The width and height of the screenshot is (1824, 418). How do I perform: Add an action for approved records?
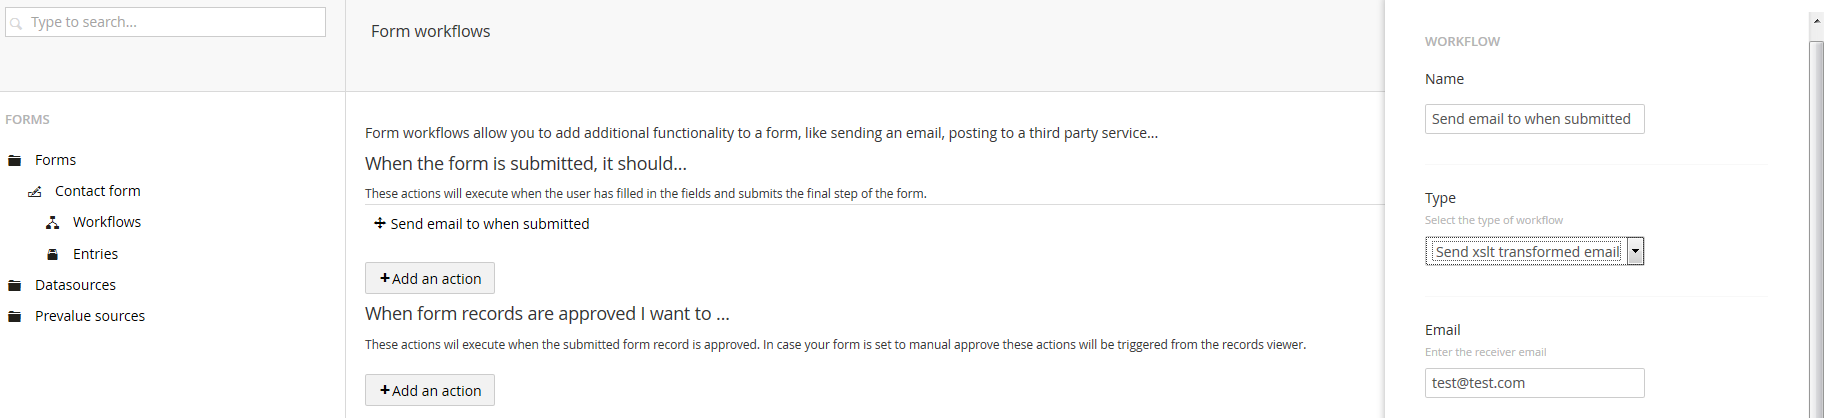(430, 390)
